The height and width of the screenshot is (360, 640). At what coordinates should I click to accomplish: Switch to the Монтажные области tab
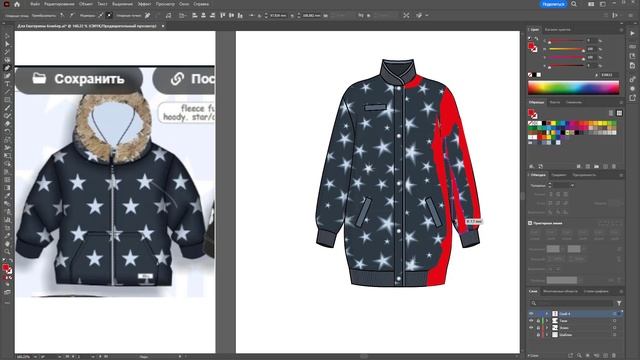(x=560, y=291)
